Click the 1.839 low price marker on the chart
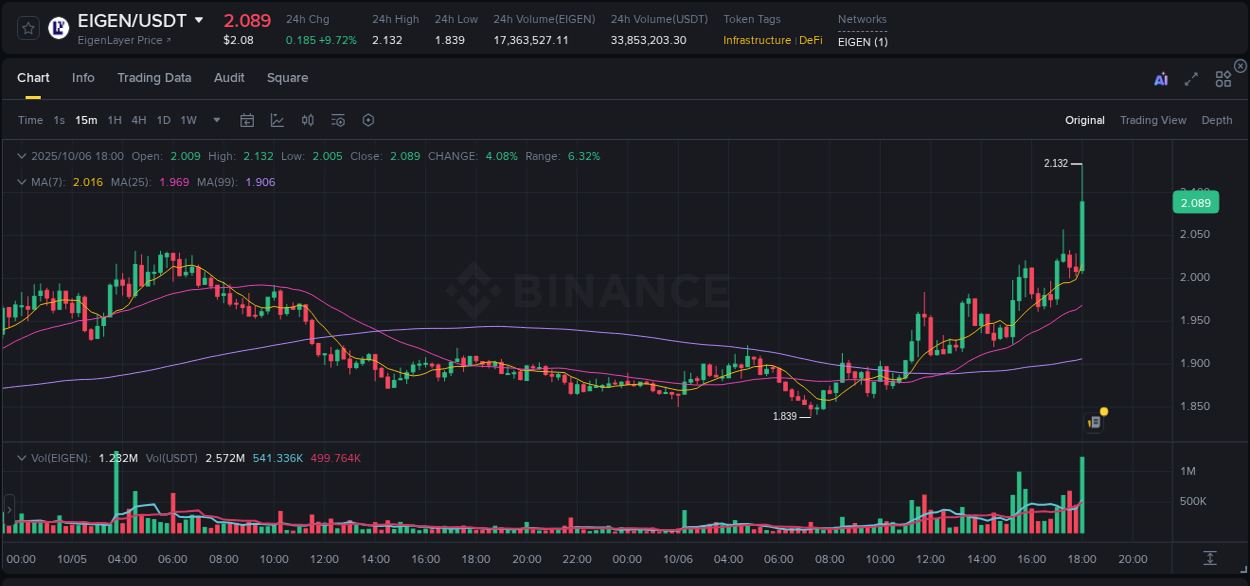 (x=787, y=416)
